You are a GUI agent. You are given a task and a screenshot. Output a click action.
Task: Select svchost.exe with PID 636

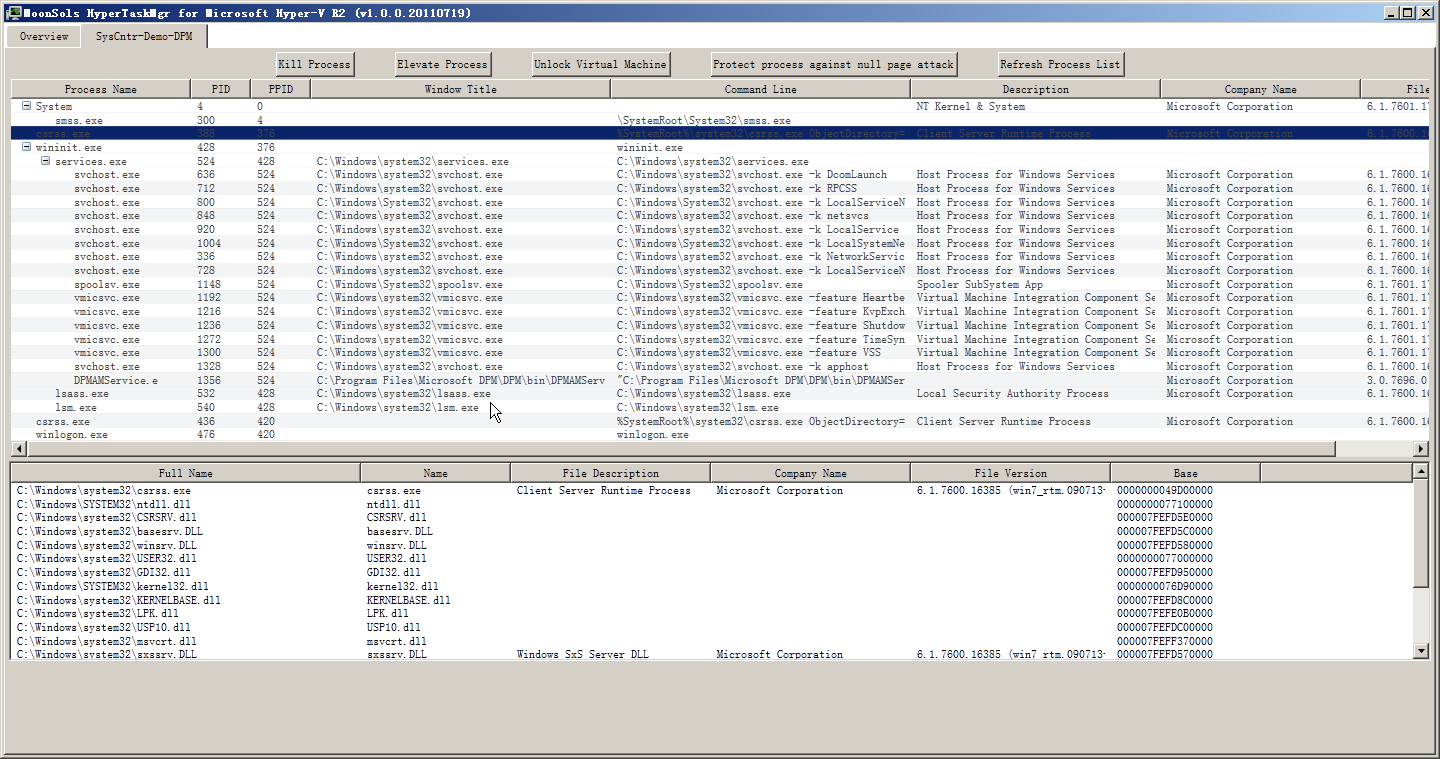click(x=720, y=174)
